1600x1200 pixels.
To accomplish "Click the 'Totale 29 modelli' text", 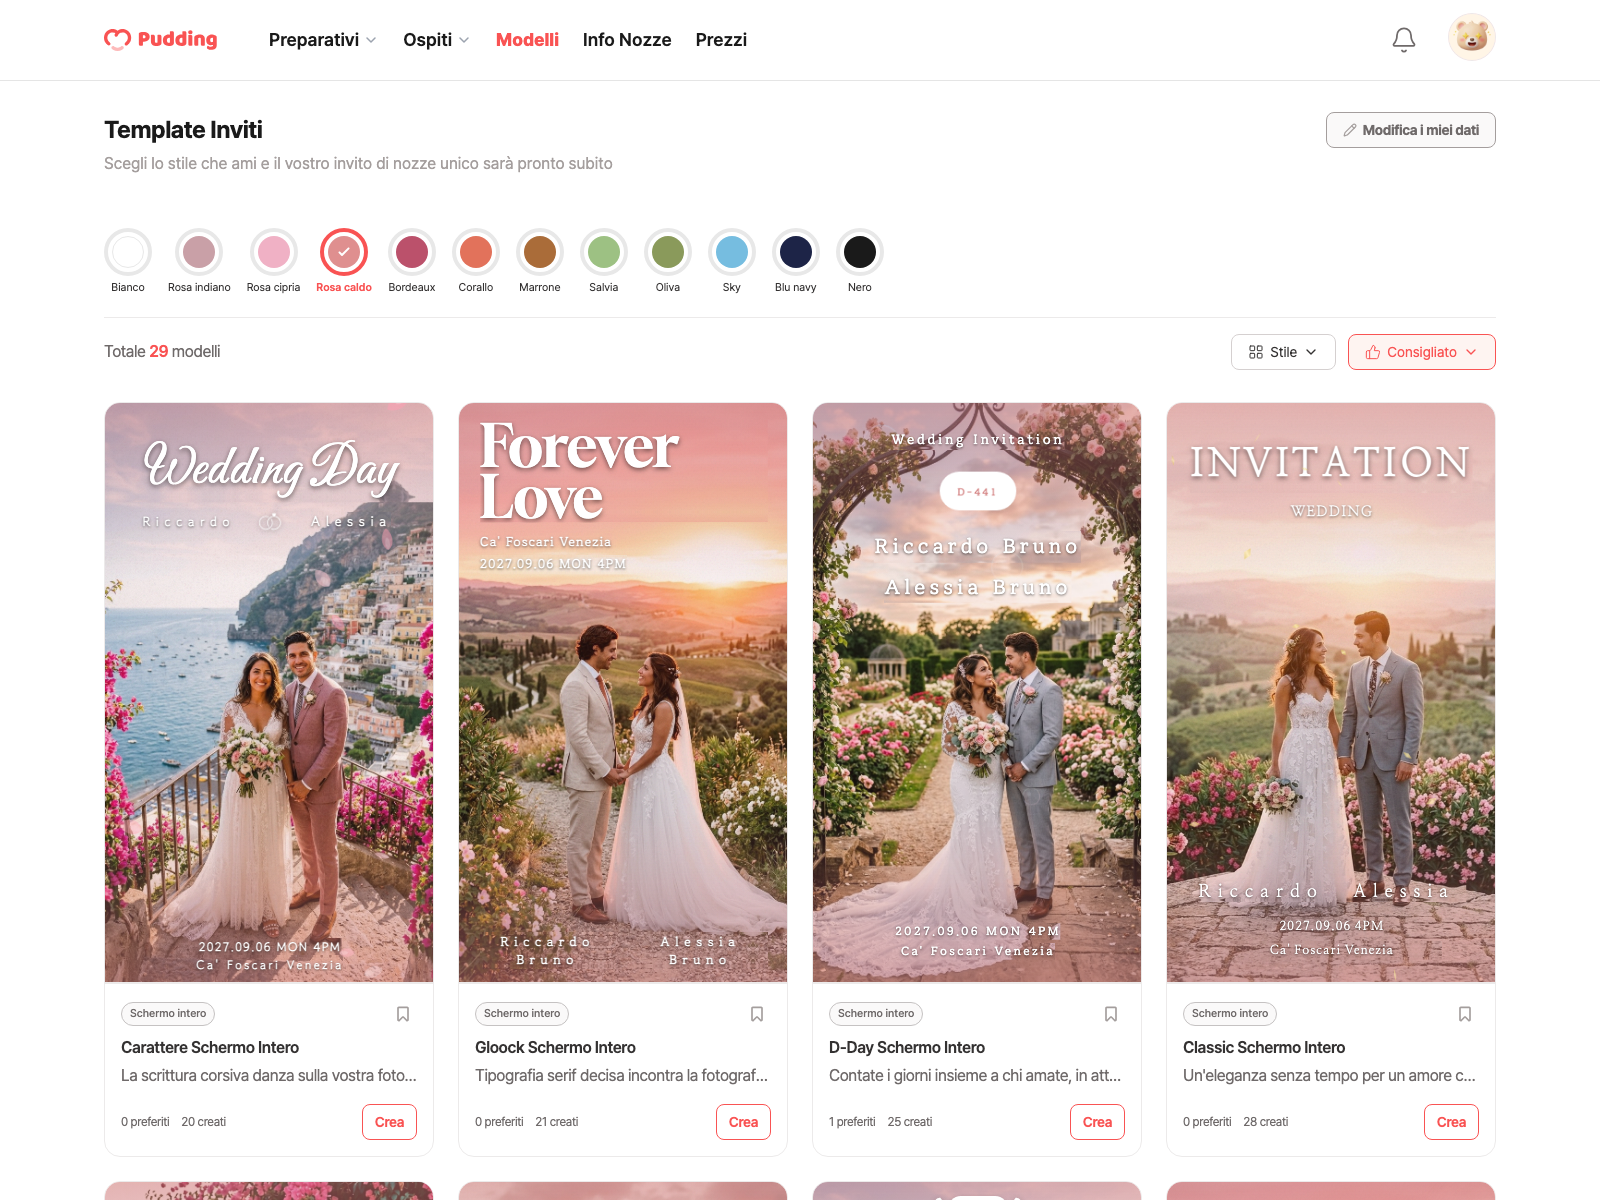I will [x=162, y=352].
